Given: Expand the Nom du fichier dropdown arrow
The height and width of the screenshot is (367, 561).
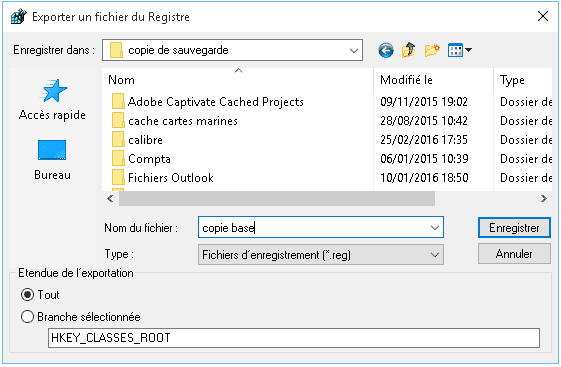Looking at the screenshot, I should point(435,227).
